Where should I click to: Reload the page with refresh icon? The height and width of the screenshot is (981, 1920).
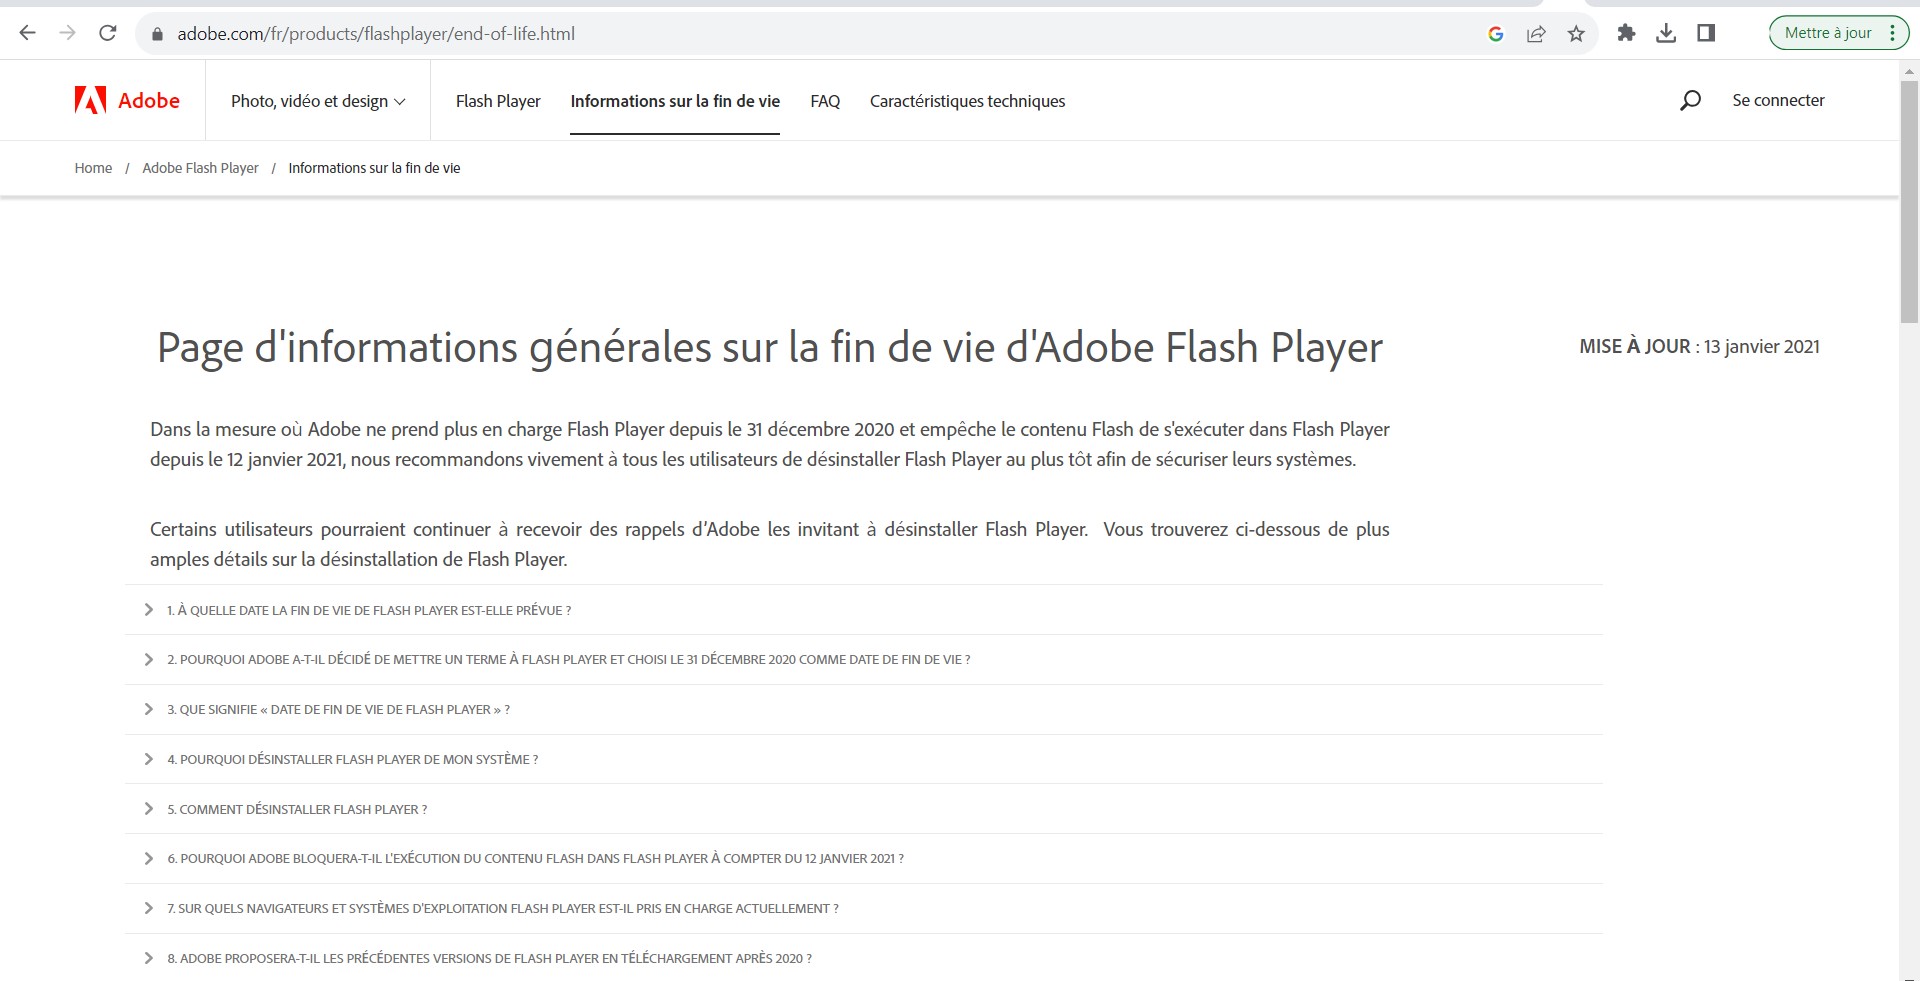(x=108, y=33)
